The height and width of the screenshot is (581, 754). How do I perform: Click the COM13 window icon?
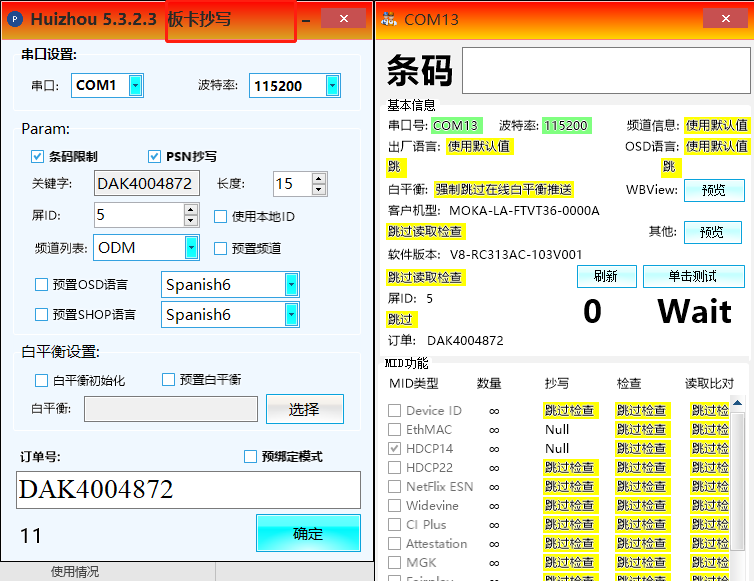pos(390,20)
